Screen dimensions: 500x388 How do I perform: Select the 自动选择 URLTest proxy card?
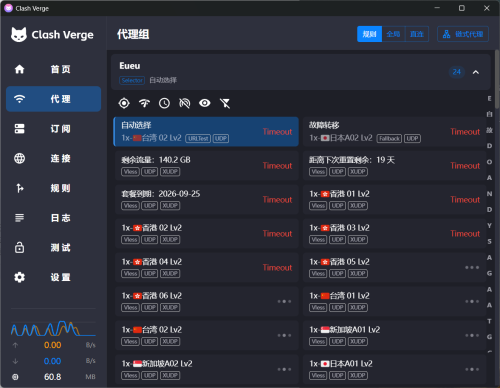pos(206,132)
